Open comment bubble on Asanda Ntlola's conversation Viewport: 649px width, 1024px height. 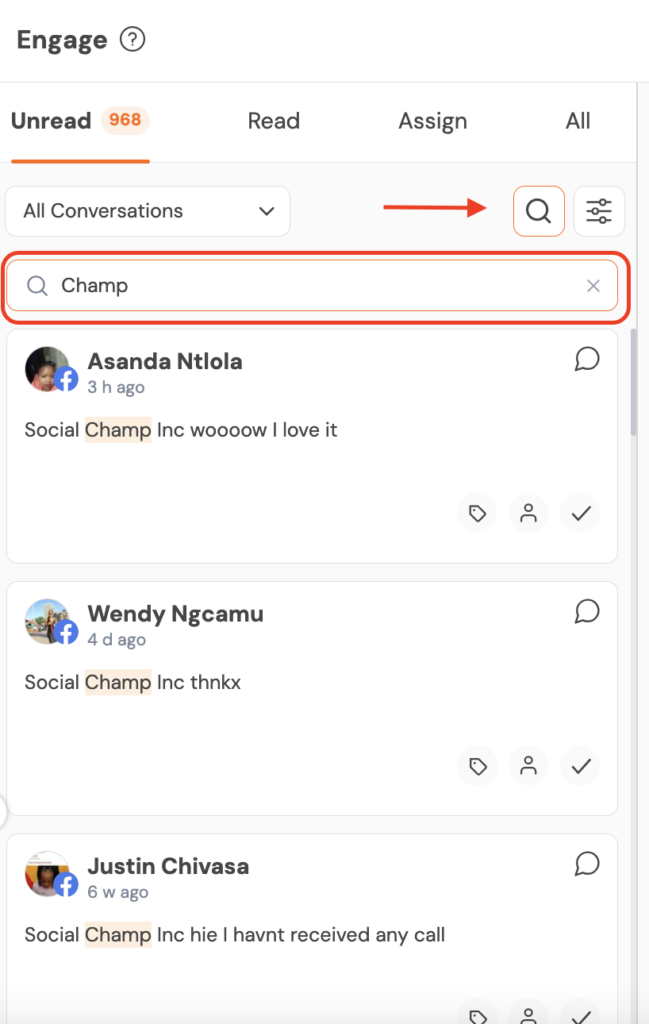[587, 360]
